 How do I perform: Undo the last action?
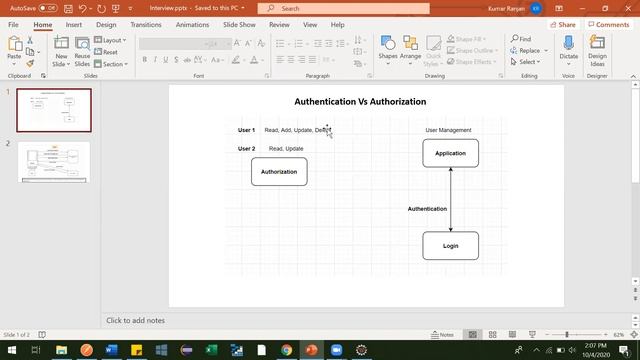pyautogui.click(x=82, y=8)
